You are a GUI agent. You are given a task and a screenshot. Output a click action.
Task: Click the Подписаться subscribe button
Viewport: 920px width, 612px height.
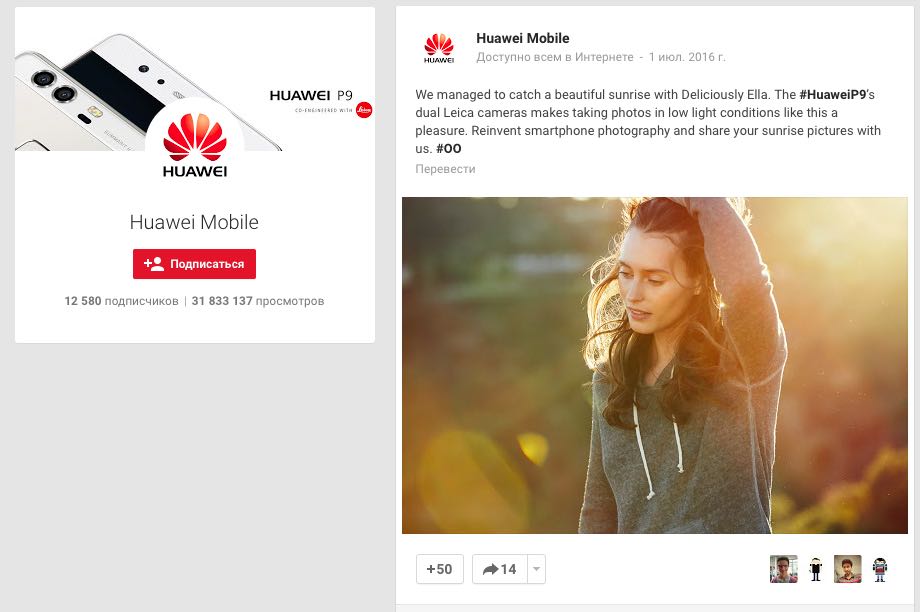click(194, 264)
